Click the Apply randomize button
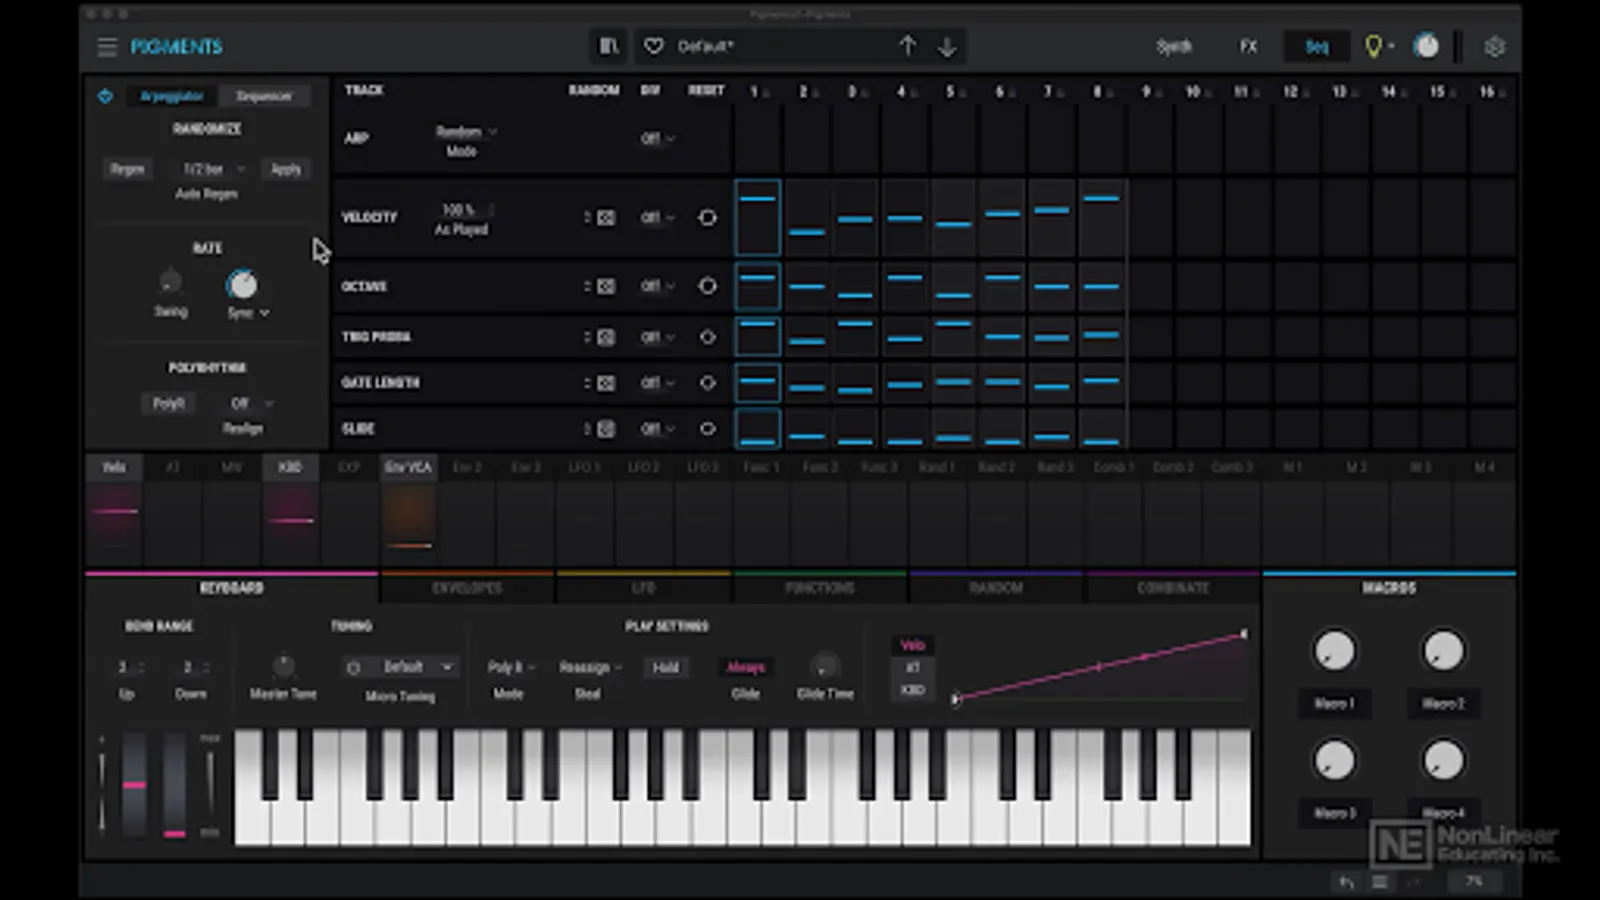 click(286, 169)
